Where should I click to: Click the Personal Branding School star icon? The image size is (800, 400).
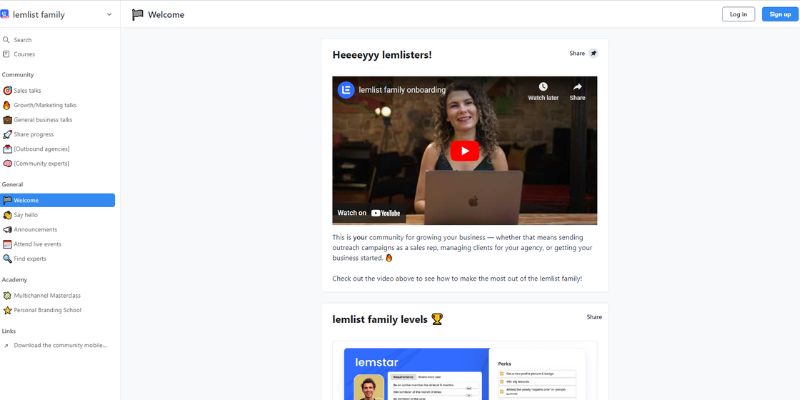[x=7, y=310]
